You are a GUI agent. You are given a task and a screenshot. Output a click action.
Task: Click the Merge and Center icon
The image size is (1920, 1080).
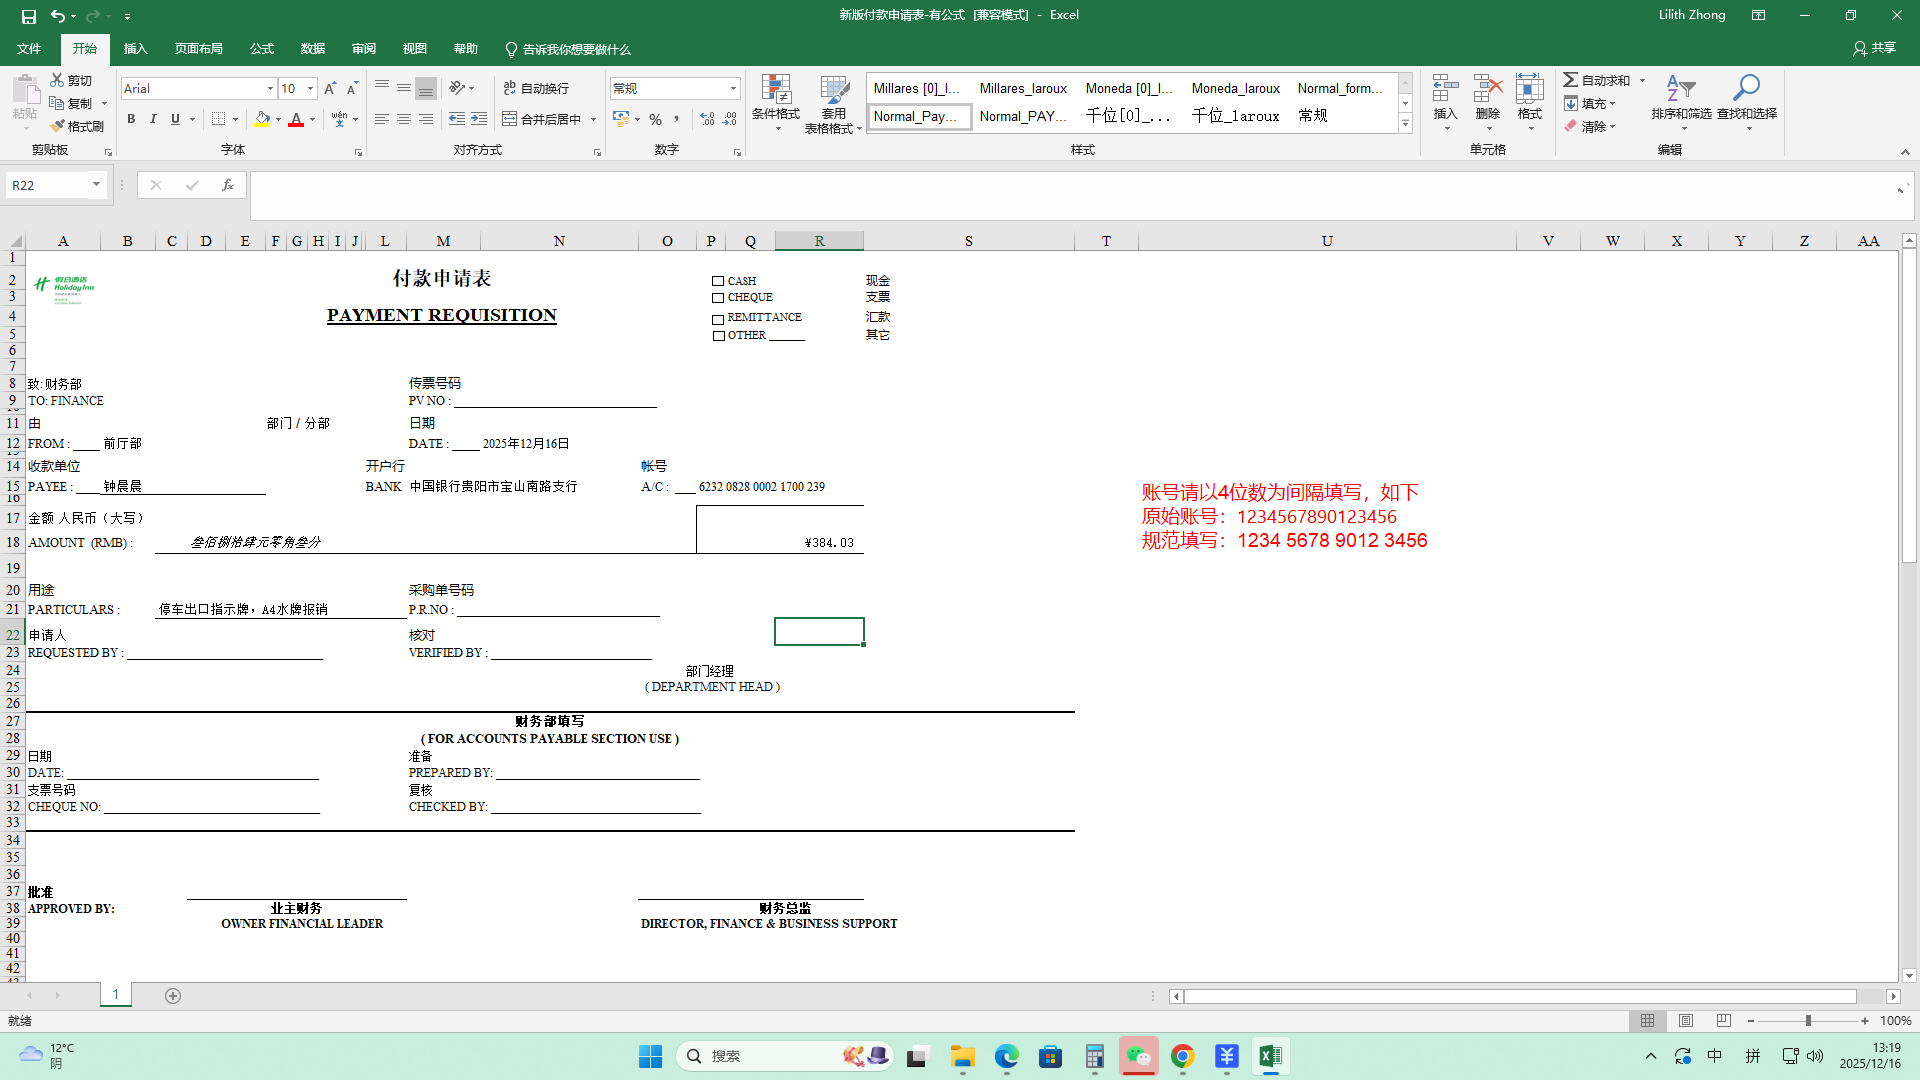[x=509, y=119]
